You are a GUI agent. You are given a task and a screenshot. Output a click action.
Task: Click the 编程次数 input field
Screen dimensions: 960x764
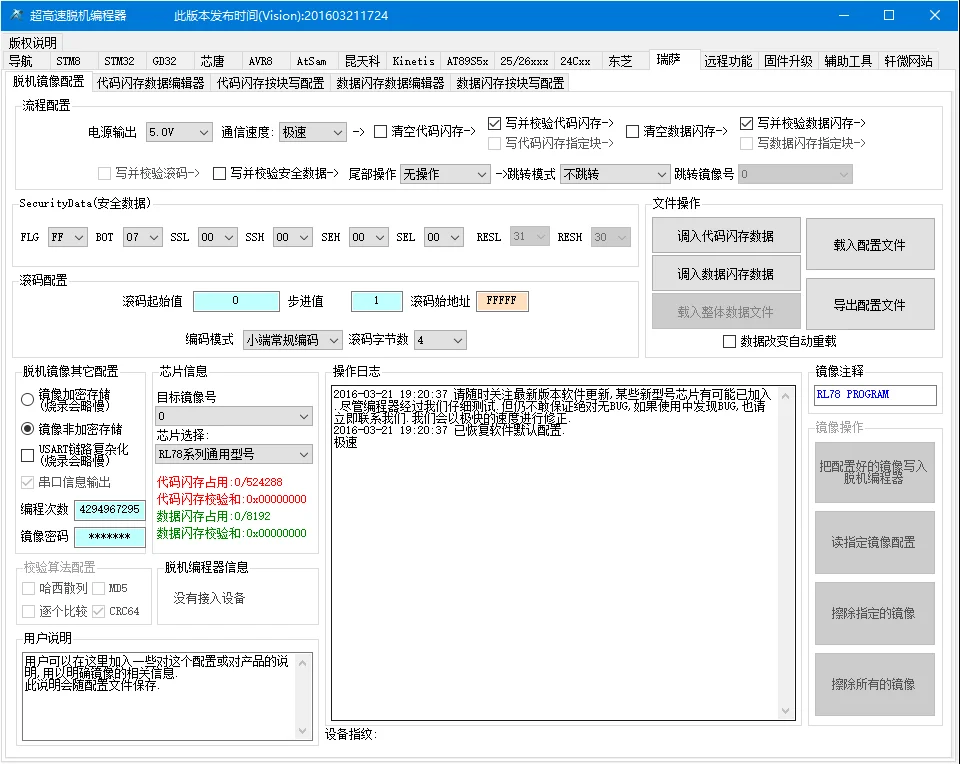click(x=110, y=509)
